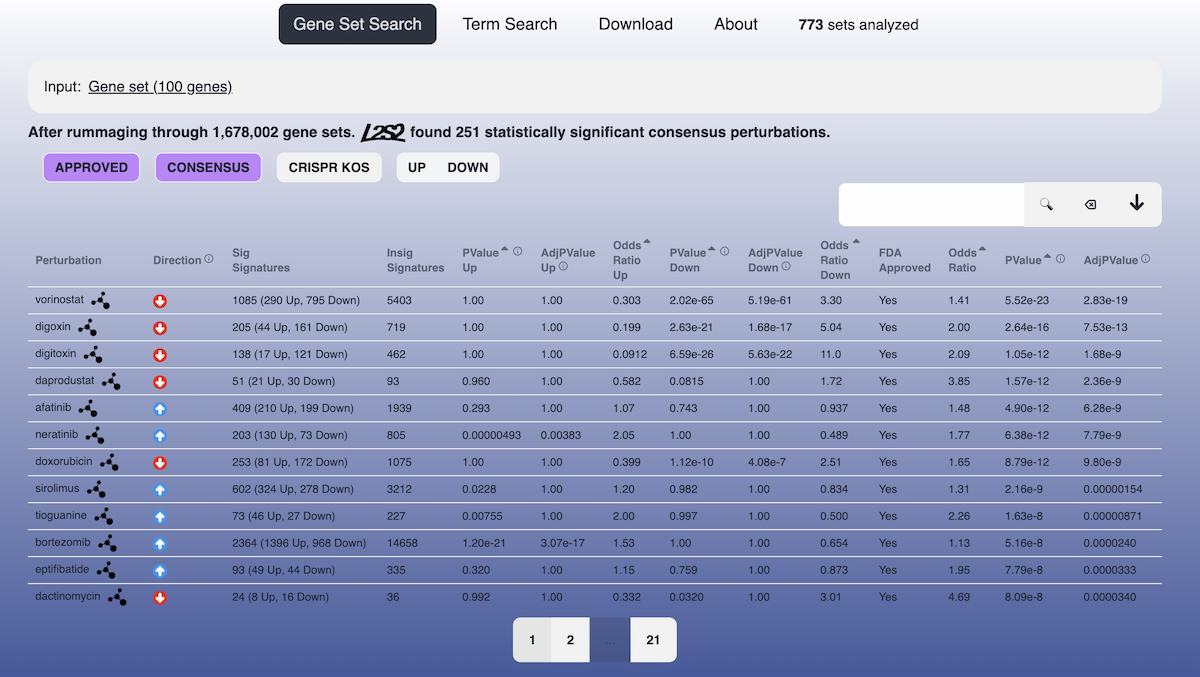Viewport: 1200px width, 677px height.
Task: Click the blue up-arrow direction icon for afatinib
Action: click(x=160, y=409)
